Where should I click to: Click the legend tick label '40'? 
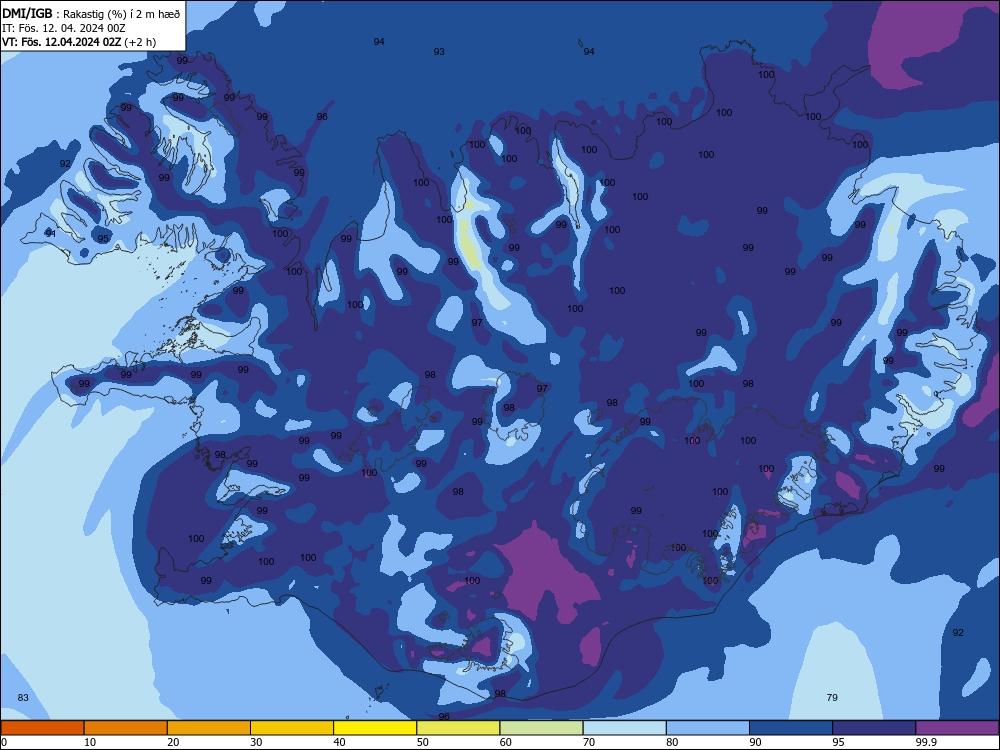(339, 742)
